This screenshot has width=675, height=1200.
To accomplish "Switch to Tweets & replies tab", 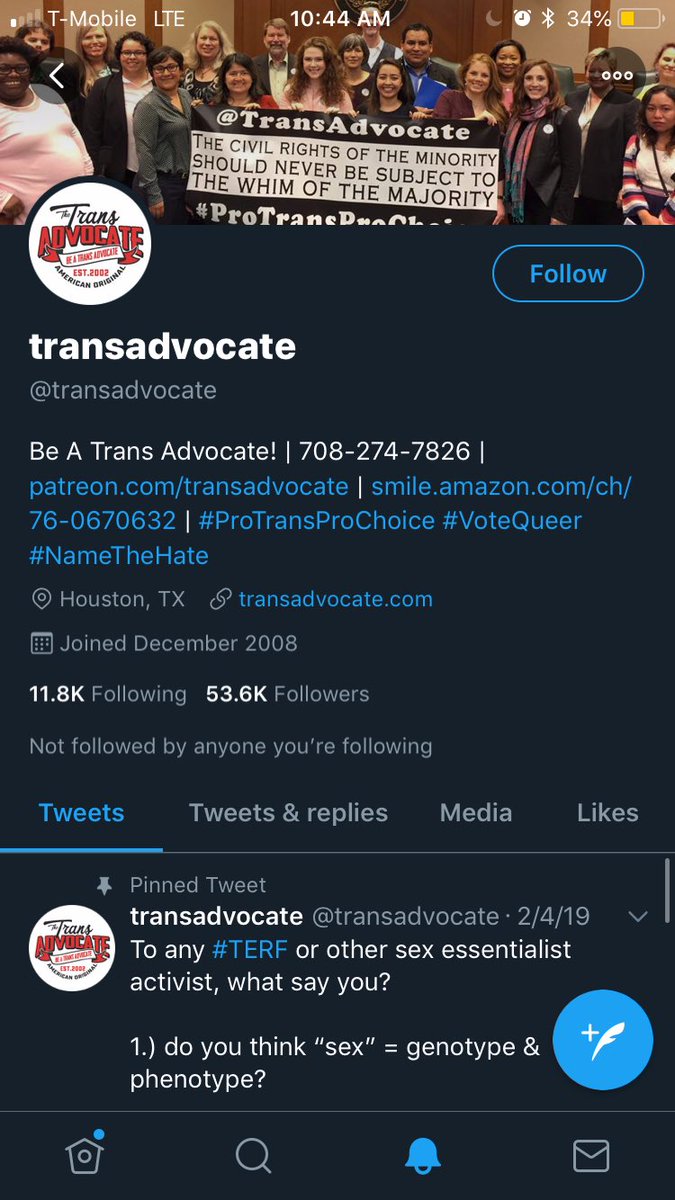I will point(288,813).
